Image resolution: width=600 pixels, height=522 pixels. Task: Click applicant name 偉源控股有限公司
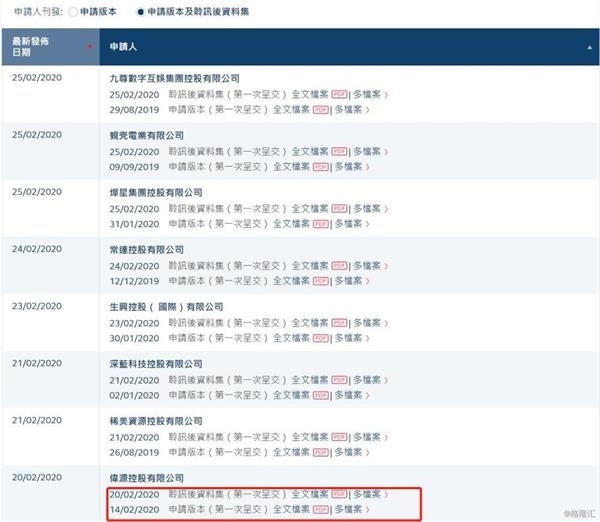pos(147,478)
